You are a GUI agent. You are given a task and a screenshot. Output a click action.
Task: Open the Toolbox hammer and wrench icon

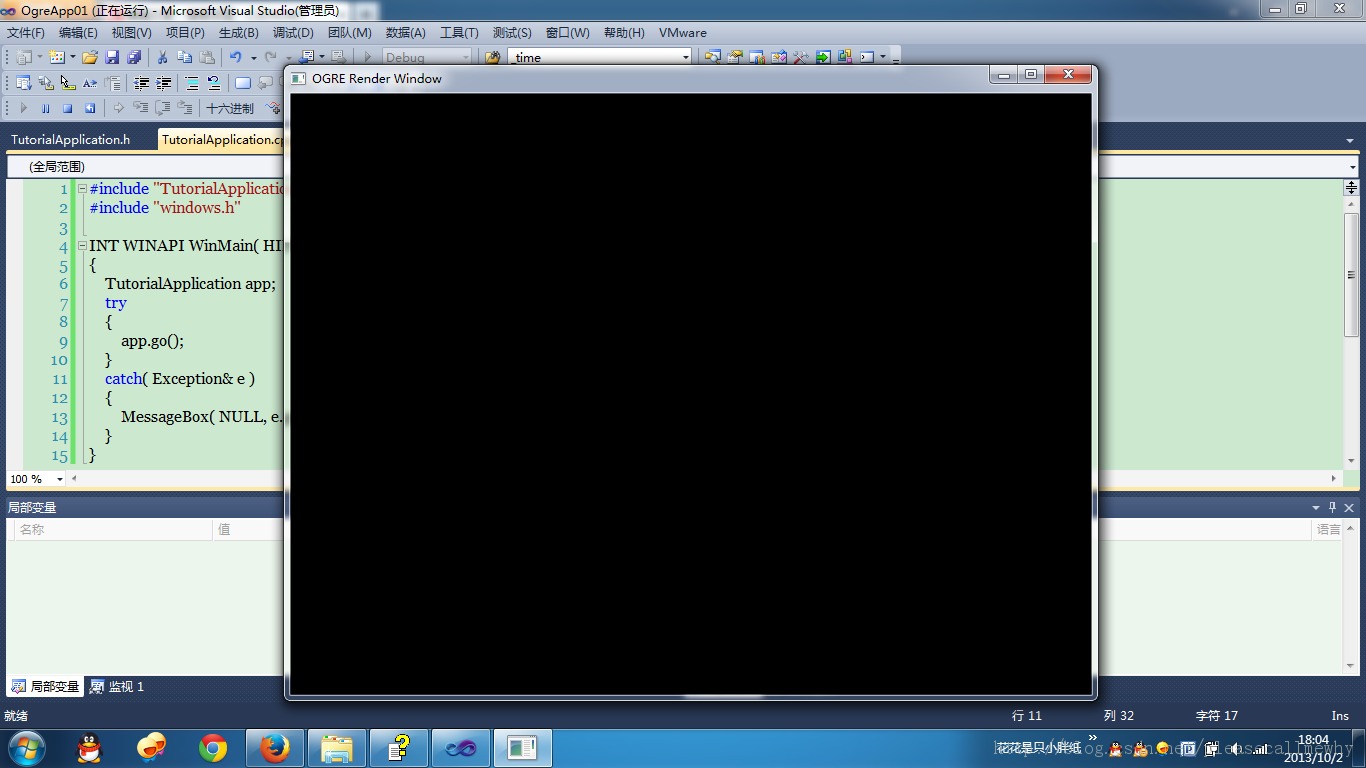pyautogui.click(x=801, y=57)
